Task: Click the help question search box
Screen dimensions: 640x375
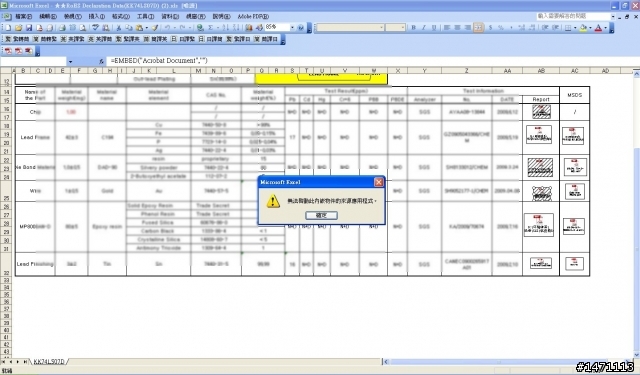Action: pyautogui.click(x=573, y=16)
